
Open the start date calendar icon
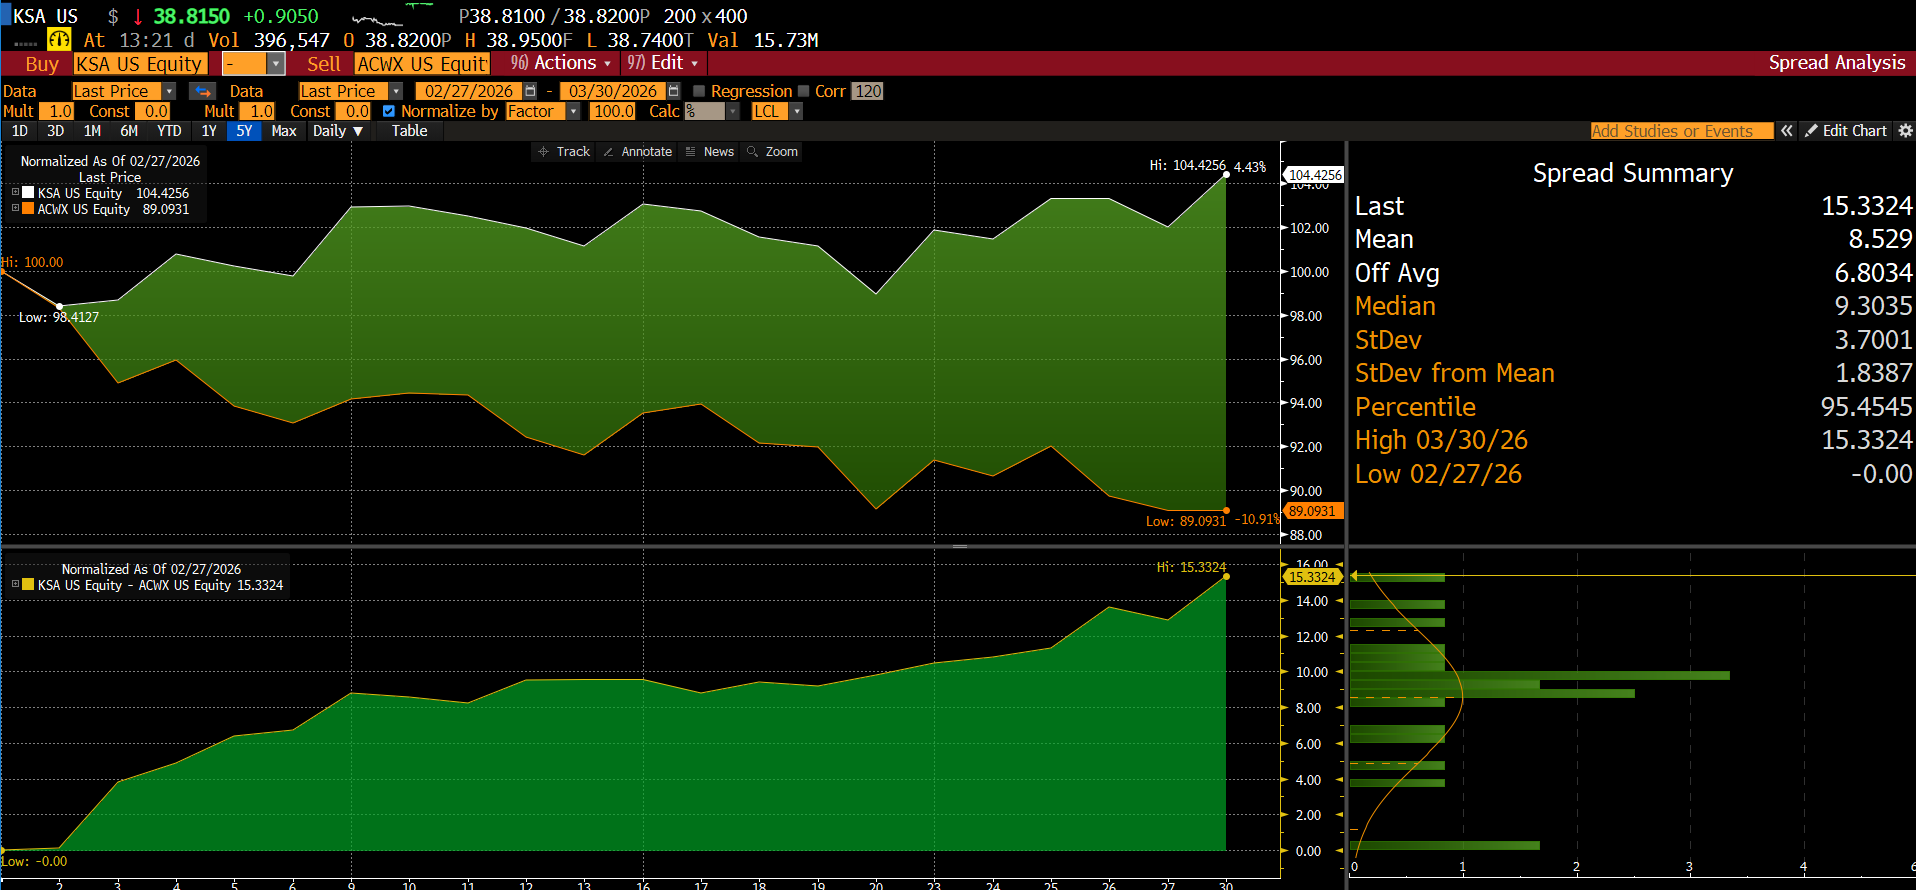pyautogui.click(x=530, y=91)
